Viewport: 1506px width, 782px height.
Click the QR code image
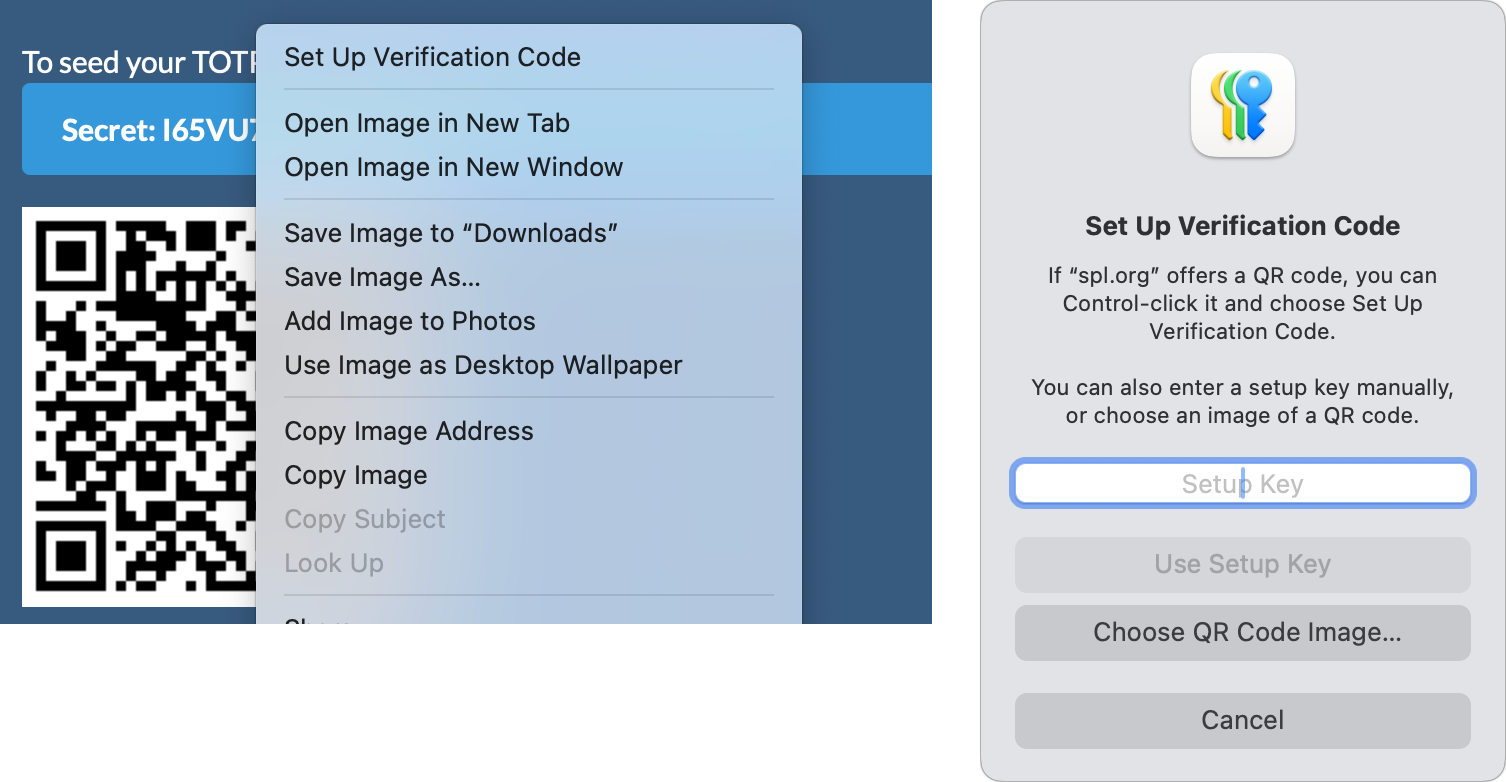click(140, 406)
